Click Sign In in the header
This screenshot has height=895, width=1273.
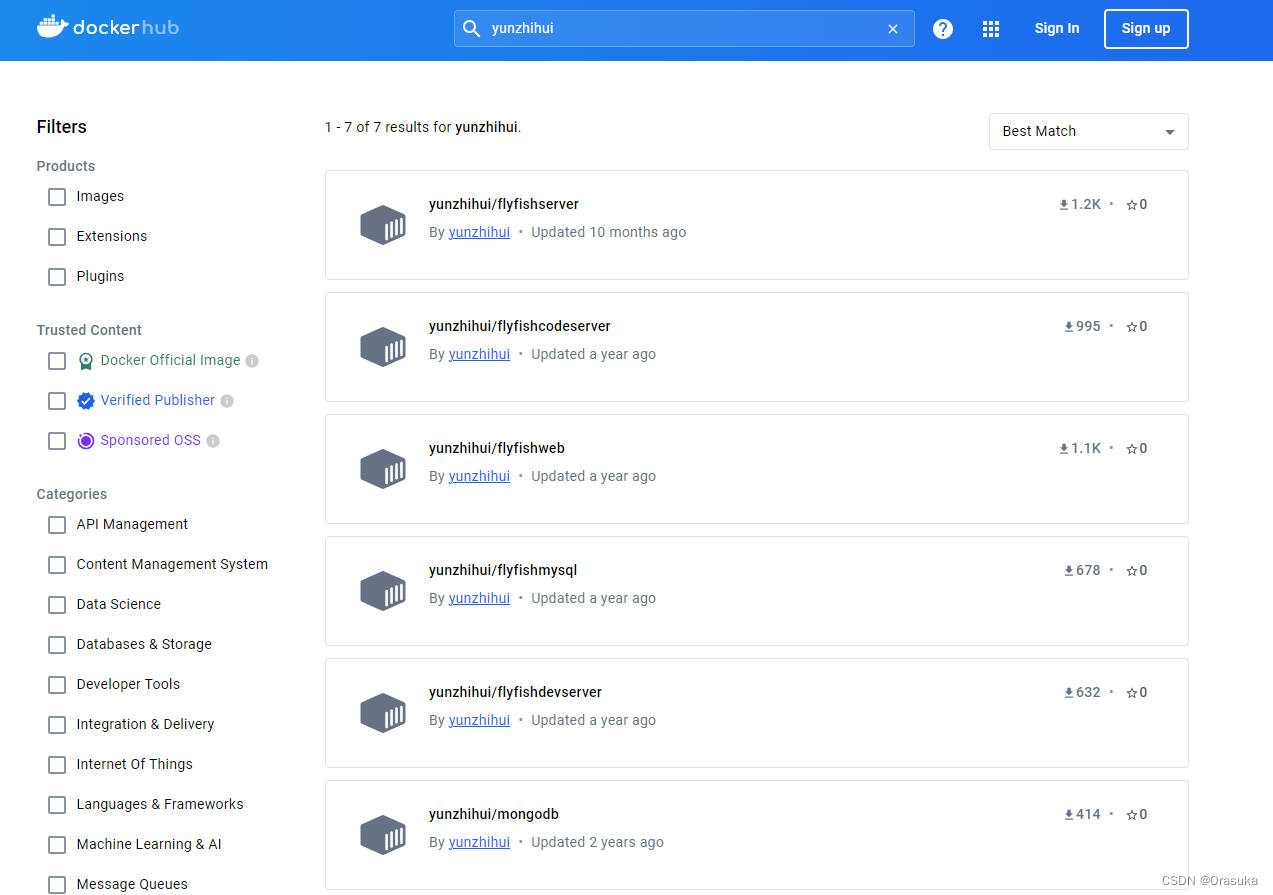[x=1056, y=28]
